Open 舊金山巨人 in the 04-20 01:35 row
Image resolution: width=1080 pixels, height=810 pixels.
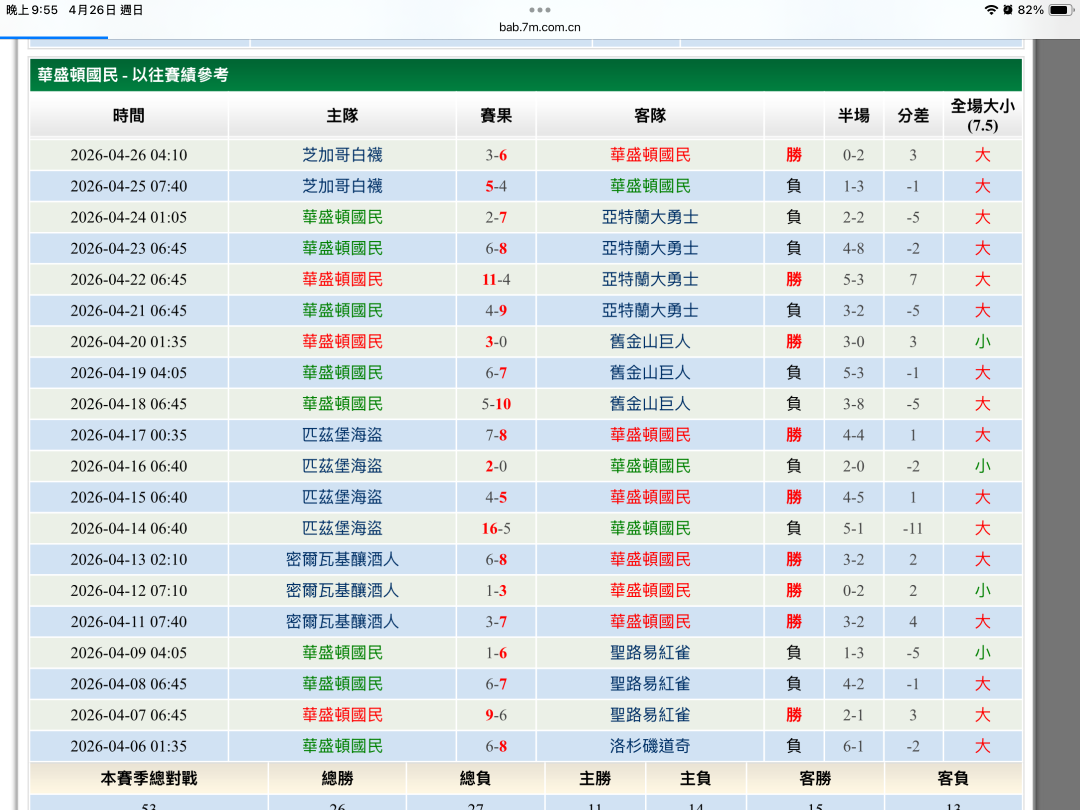[650, 341]
